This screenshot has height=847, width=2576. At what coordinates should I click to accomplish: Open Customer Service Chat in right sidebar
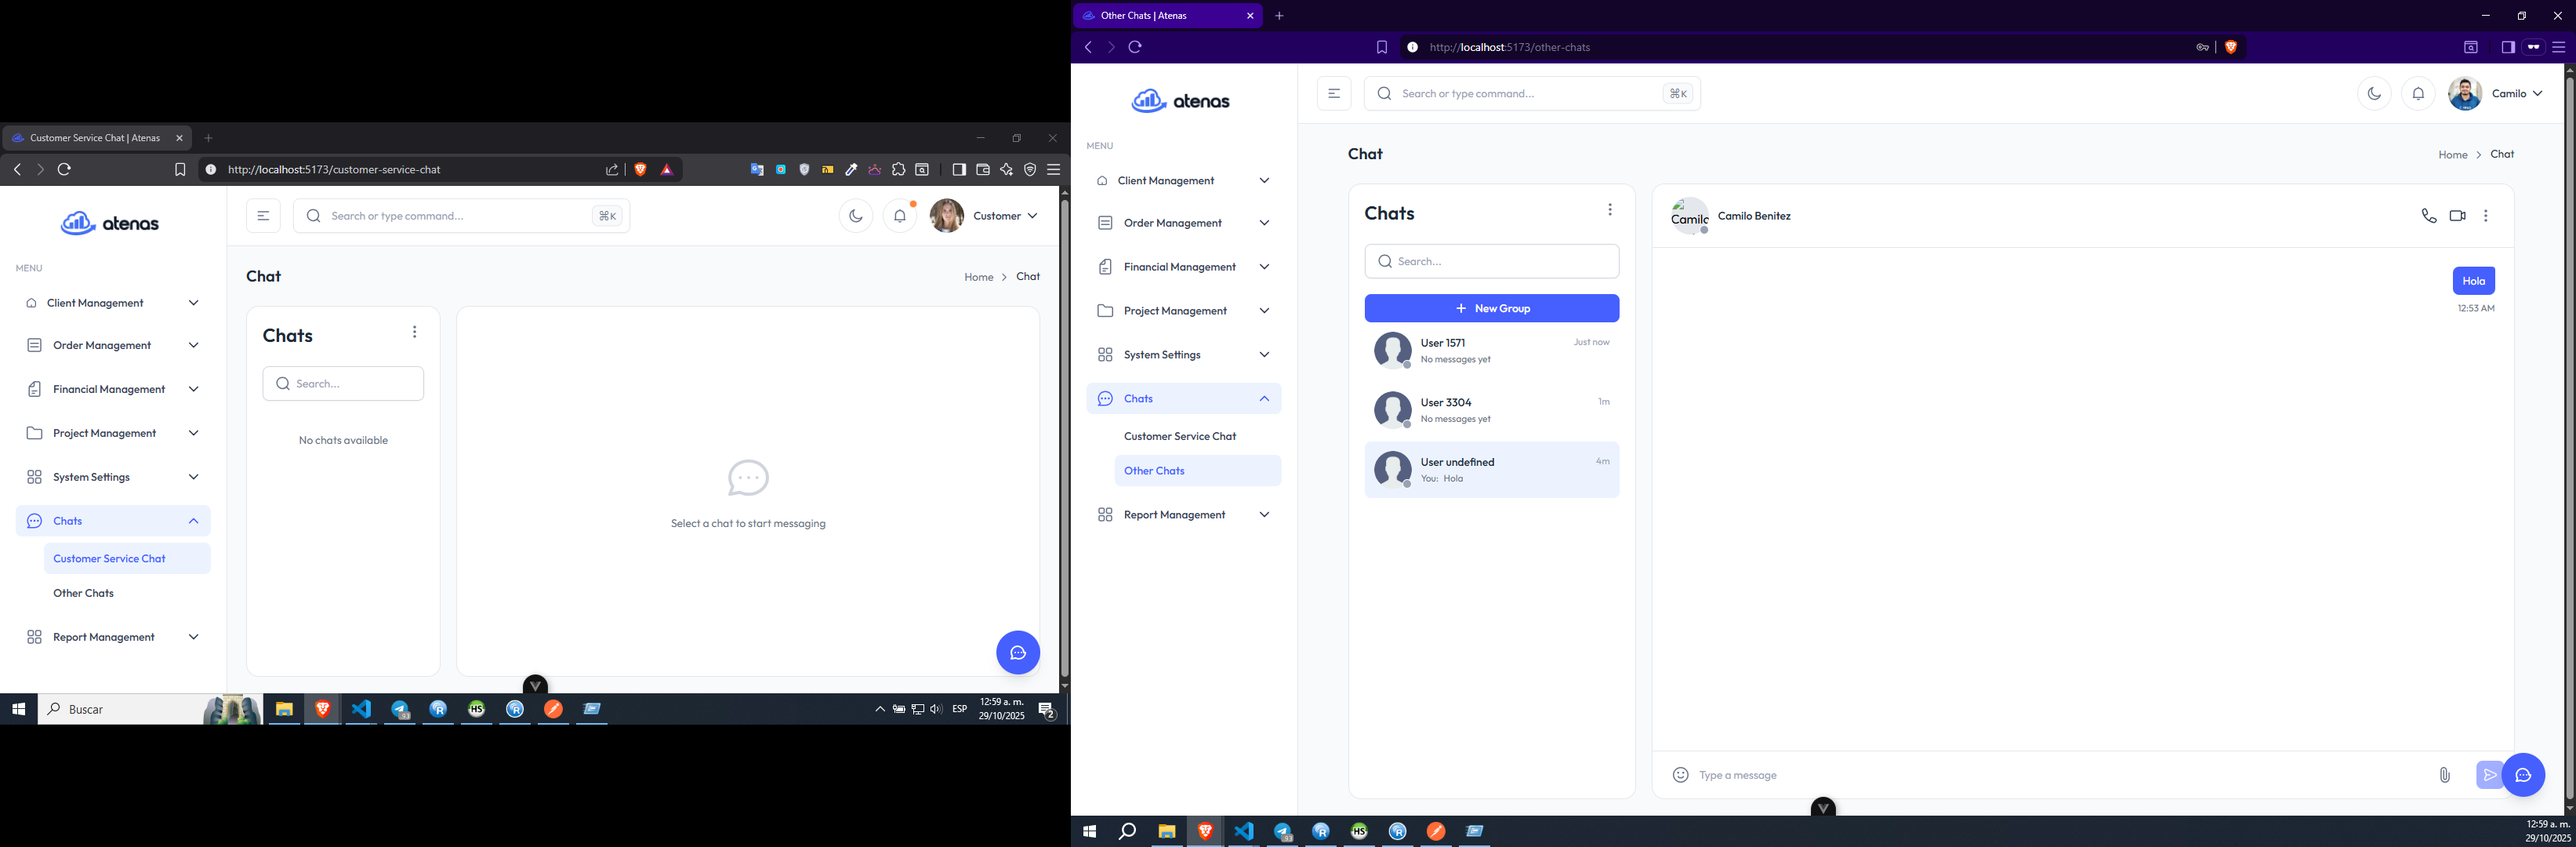pyautogui.click(x=1180, y=436)
